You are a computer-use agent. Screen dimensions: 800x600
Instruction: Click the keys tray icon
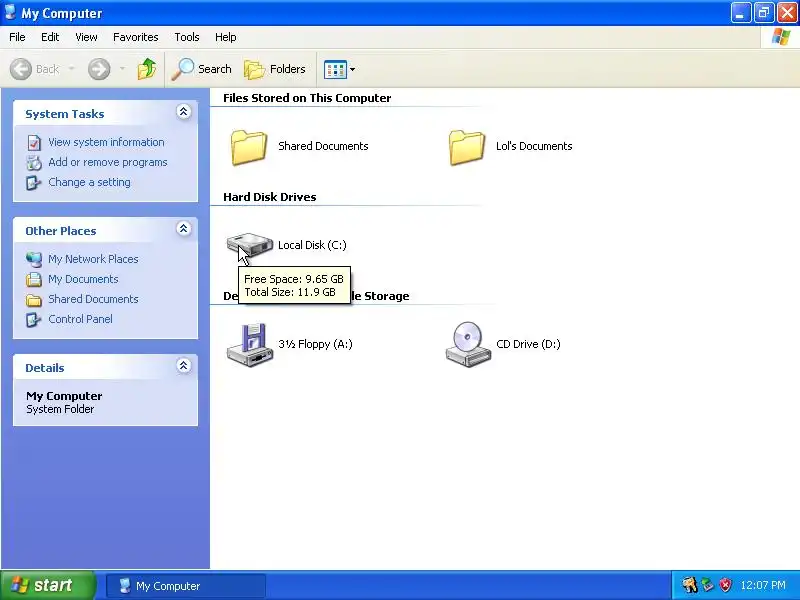(x=690, y=585)
